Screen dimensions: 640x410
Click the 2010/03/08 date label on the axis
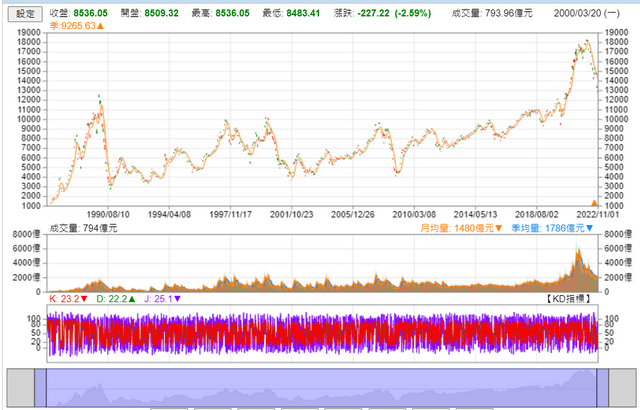tap(414, 215)
